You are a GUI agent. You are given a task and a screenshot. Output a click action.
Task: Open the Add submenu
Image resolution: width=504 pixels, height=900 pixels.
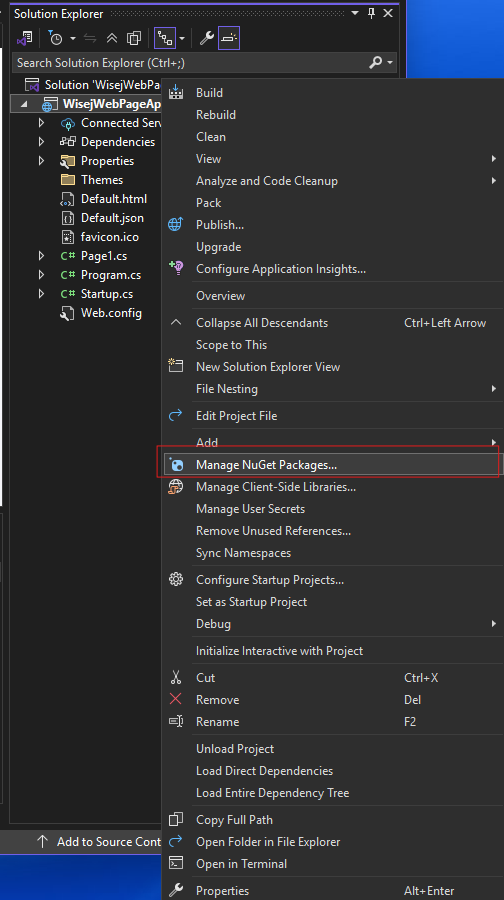pos(331,443)
